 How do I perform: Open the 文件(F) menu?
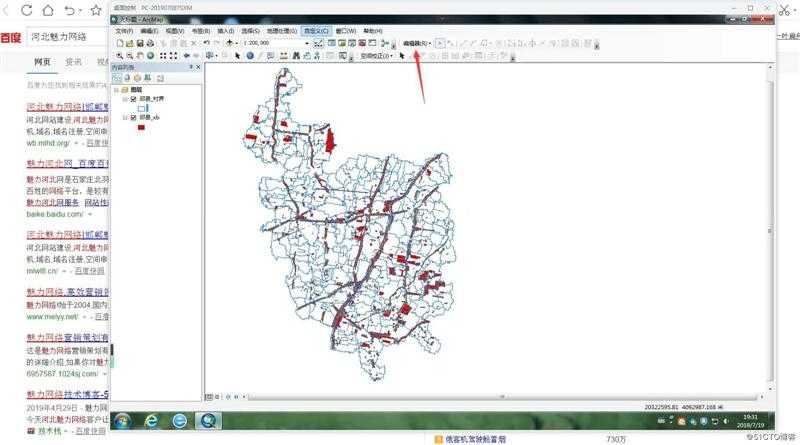[124, 31]
